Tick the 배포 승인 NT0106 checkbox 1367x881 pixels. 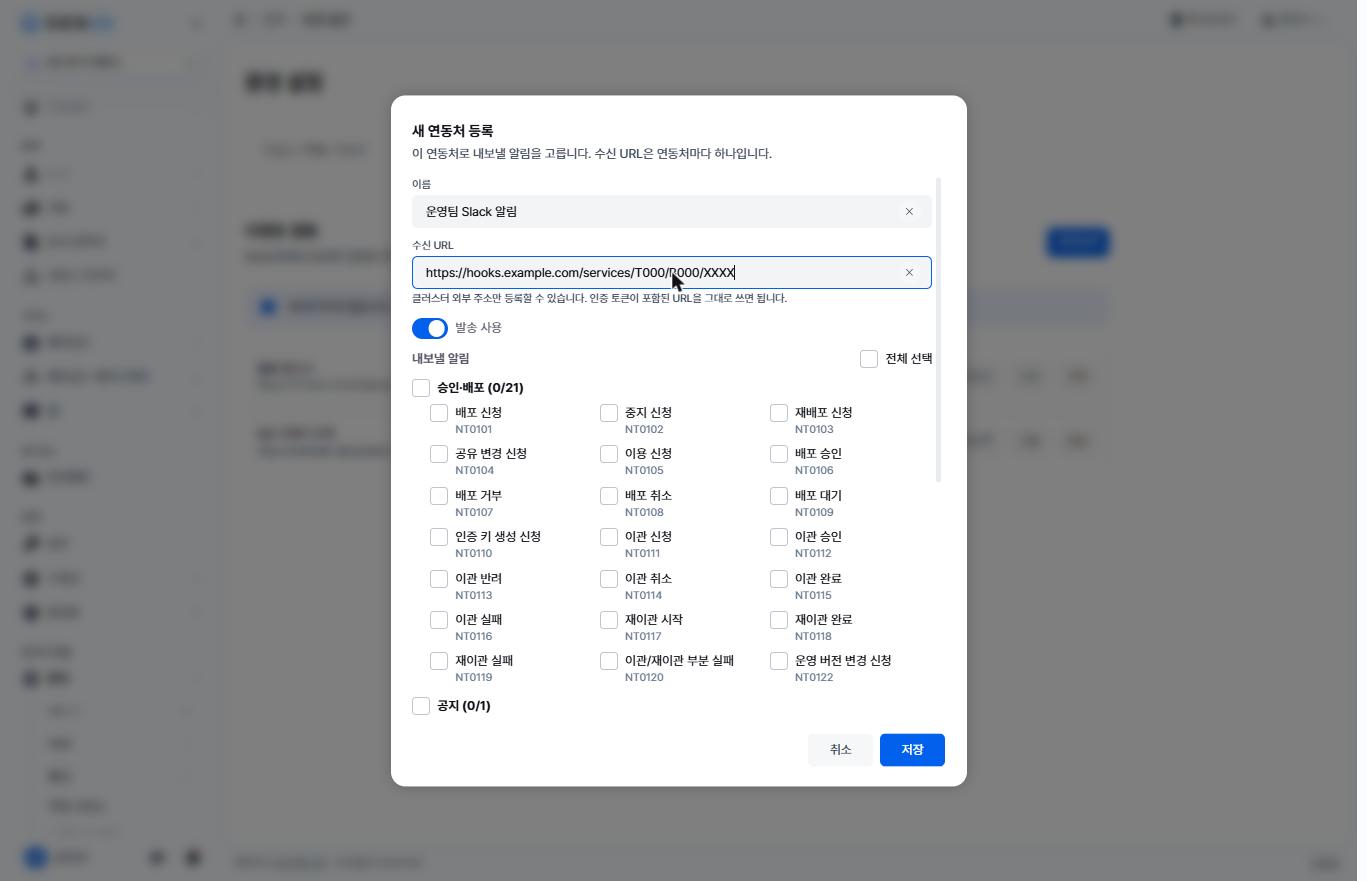tap(779, 454)
